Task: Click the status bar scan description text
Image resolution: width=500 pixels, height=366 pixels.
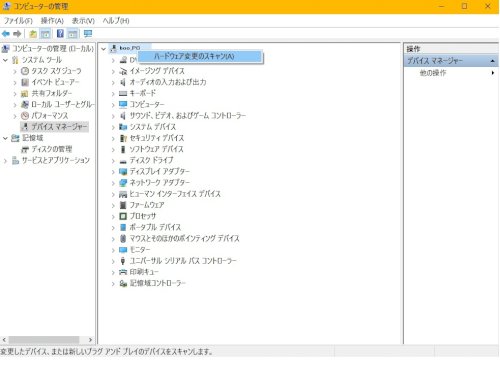Action: (x=107, y=351)
